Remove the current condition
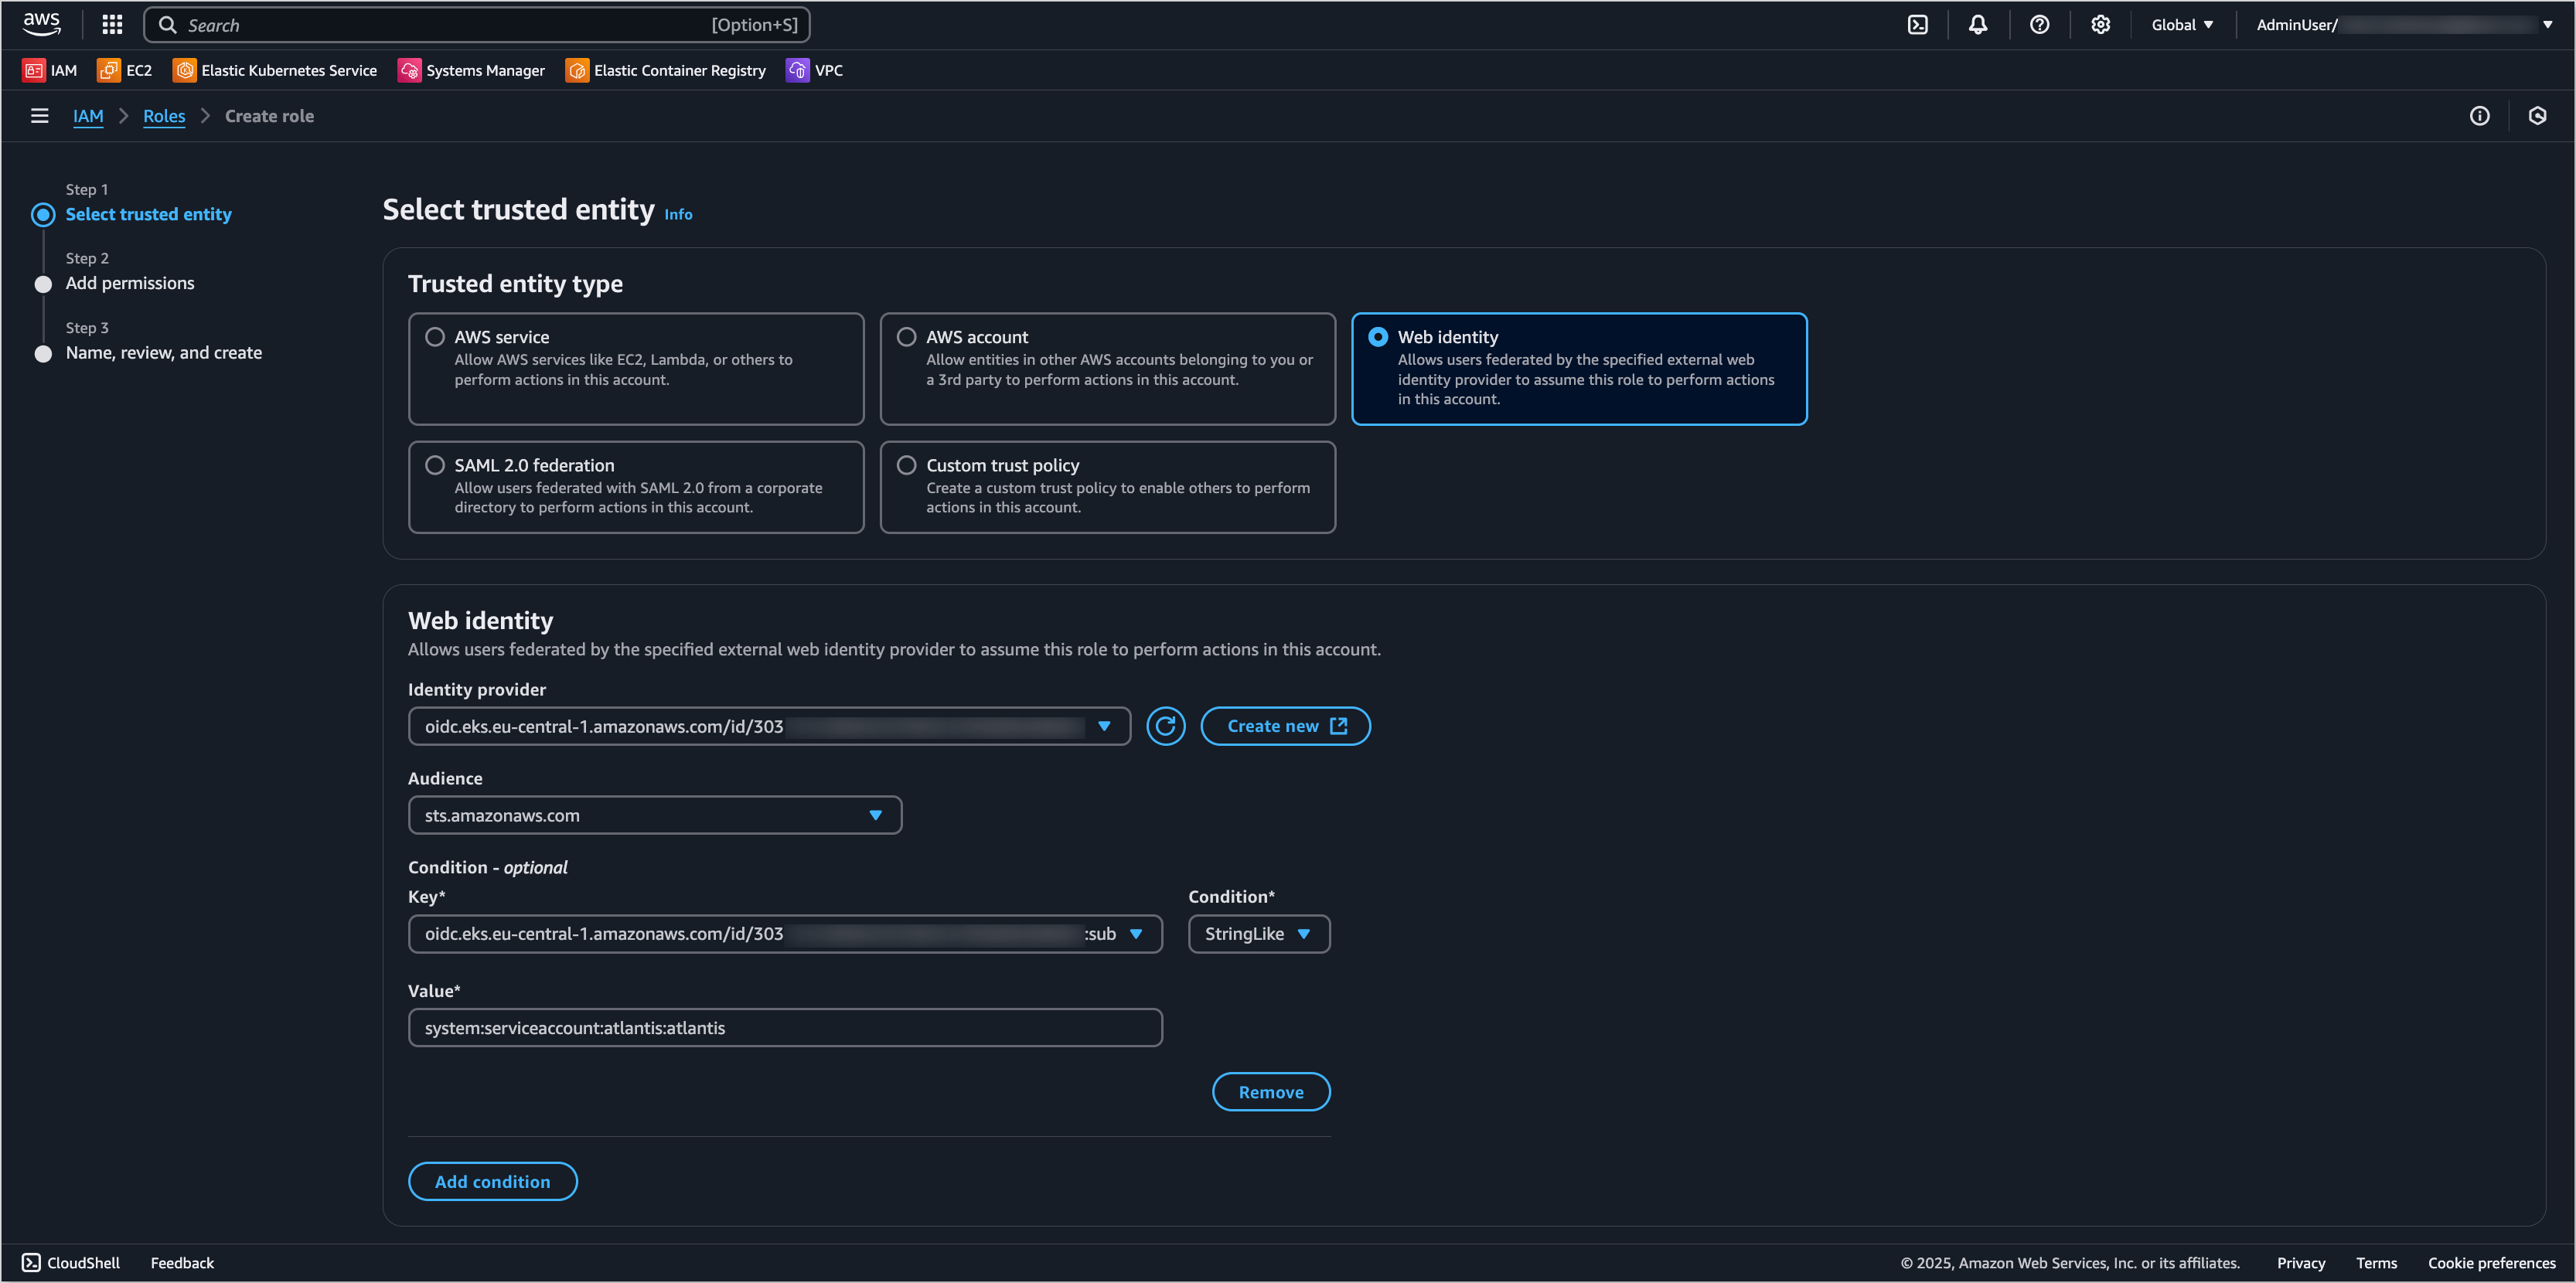This screenshot has height=1283, width=2576. pos(1270,1092)
